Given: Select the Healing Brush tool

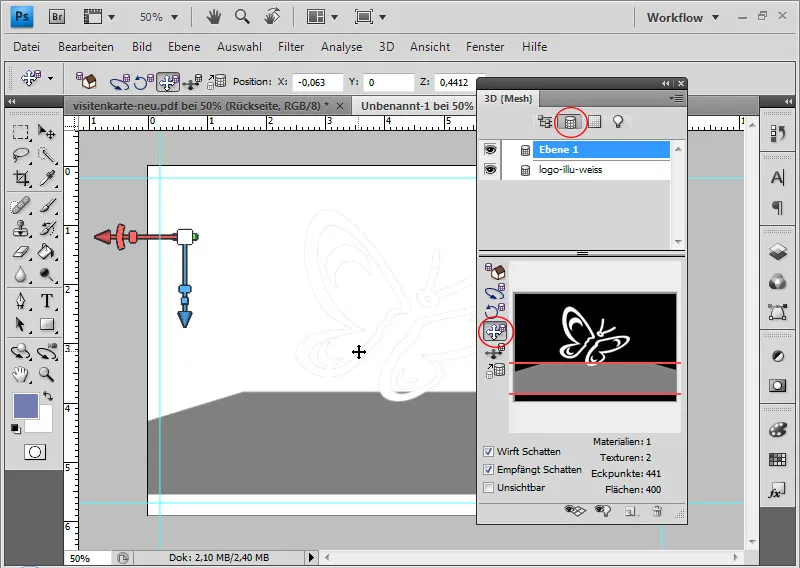Looking at the screenshot, I should pyautogui.click(x=20, y=206).
